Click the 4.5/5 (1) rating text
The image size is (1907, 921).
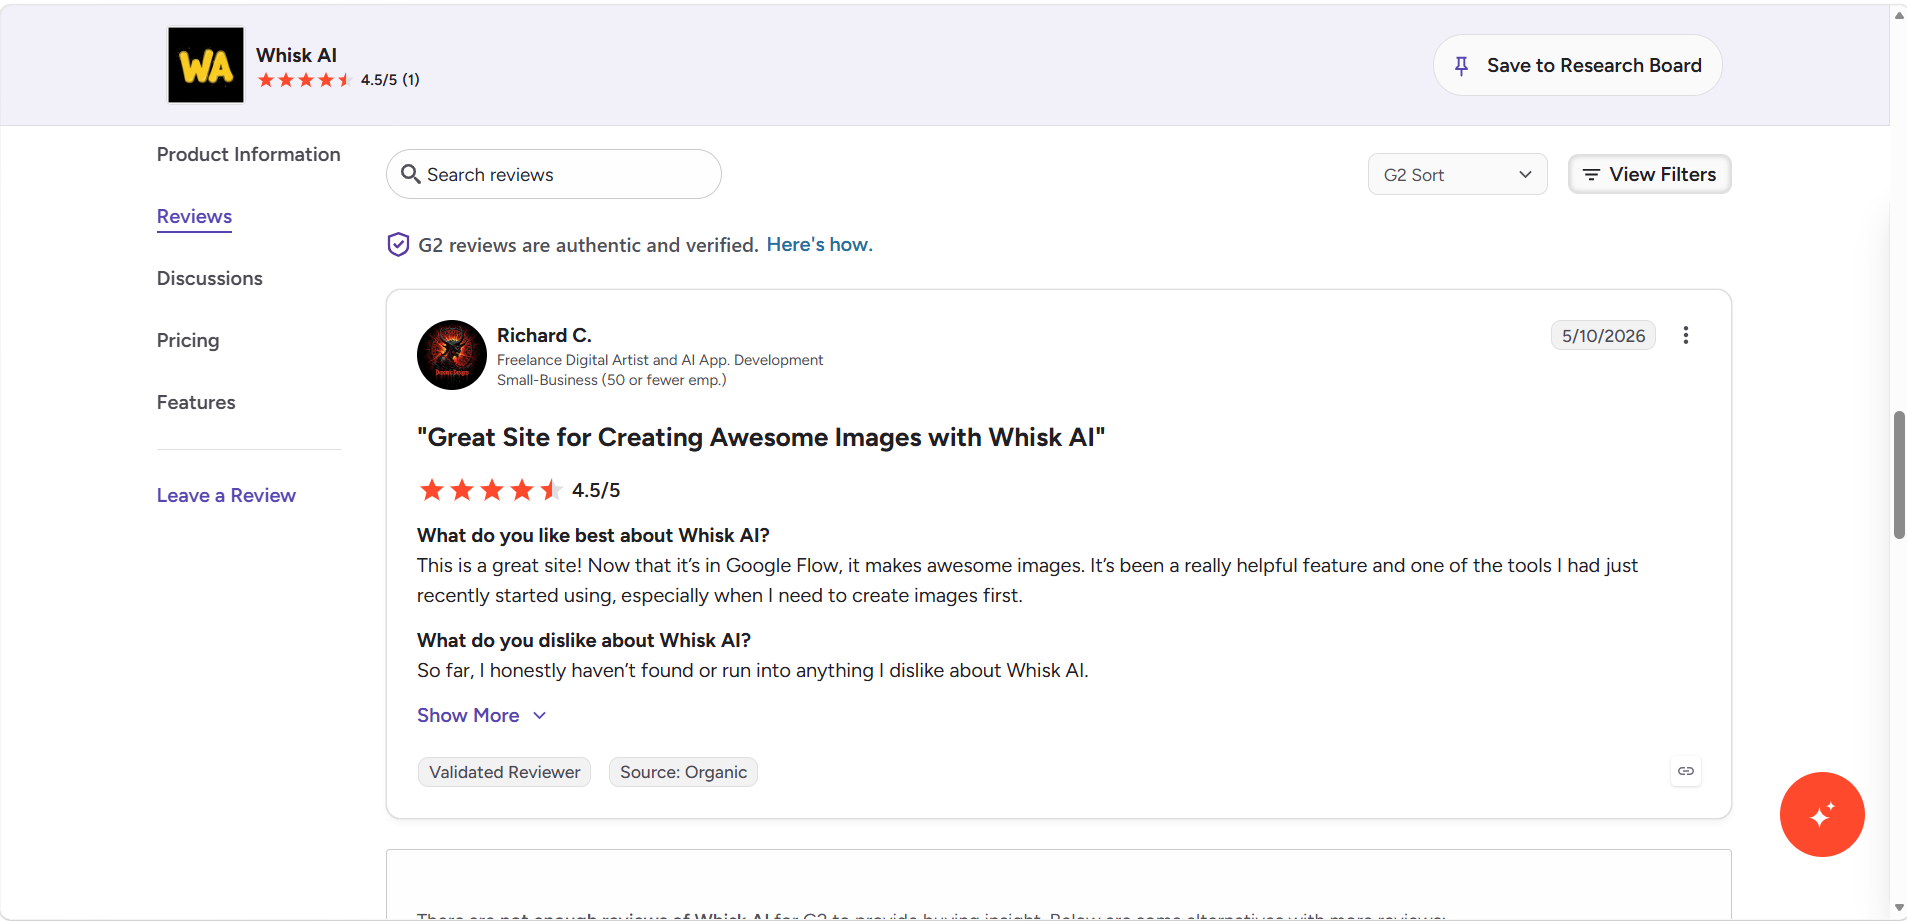[390, 80]
